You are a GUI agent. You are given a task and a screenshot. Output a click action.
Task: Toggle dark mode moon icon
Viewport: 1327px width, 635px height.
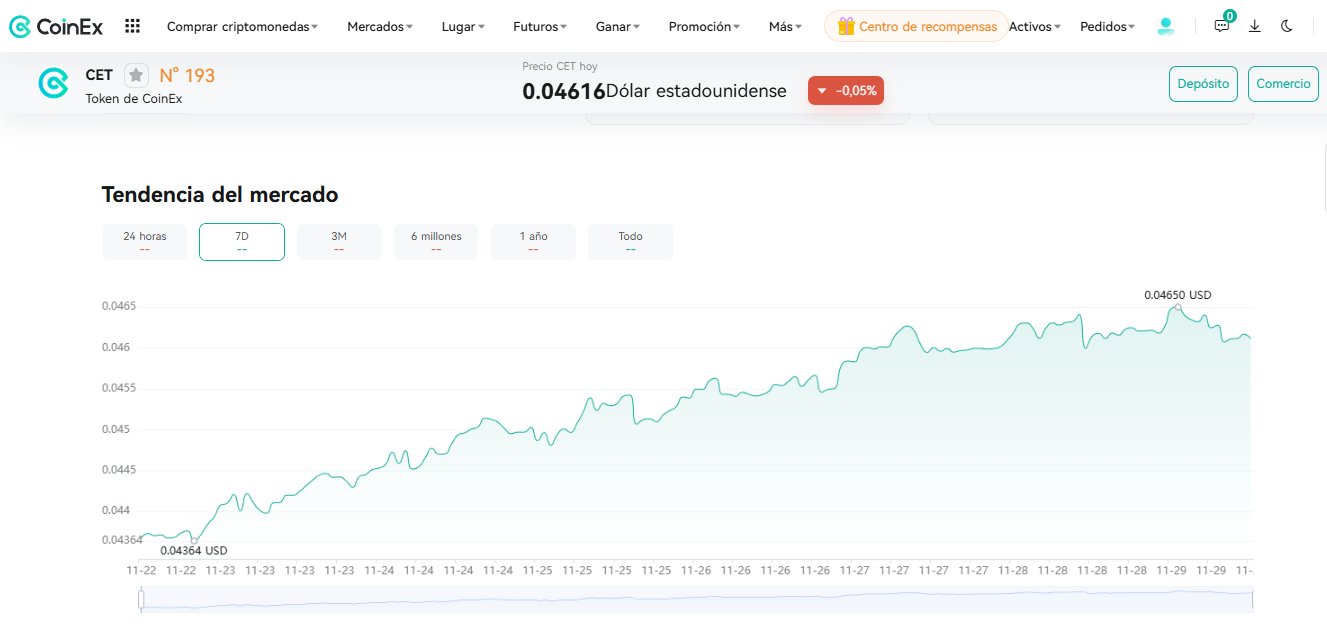1286,27
